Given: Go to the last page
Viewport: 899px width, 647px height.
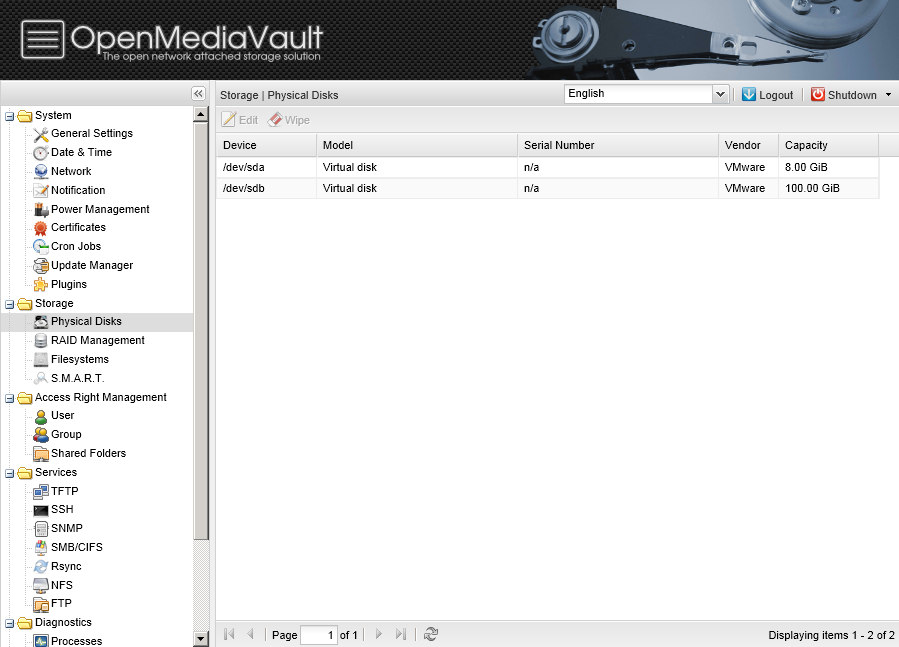Looking at the screenshot, I should click(400, 634).
